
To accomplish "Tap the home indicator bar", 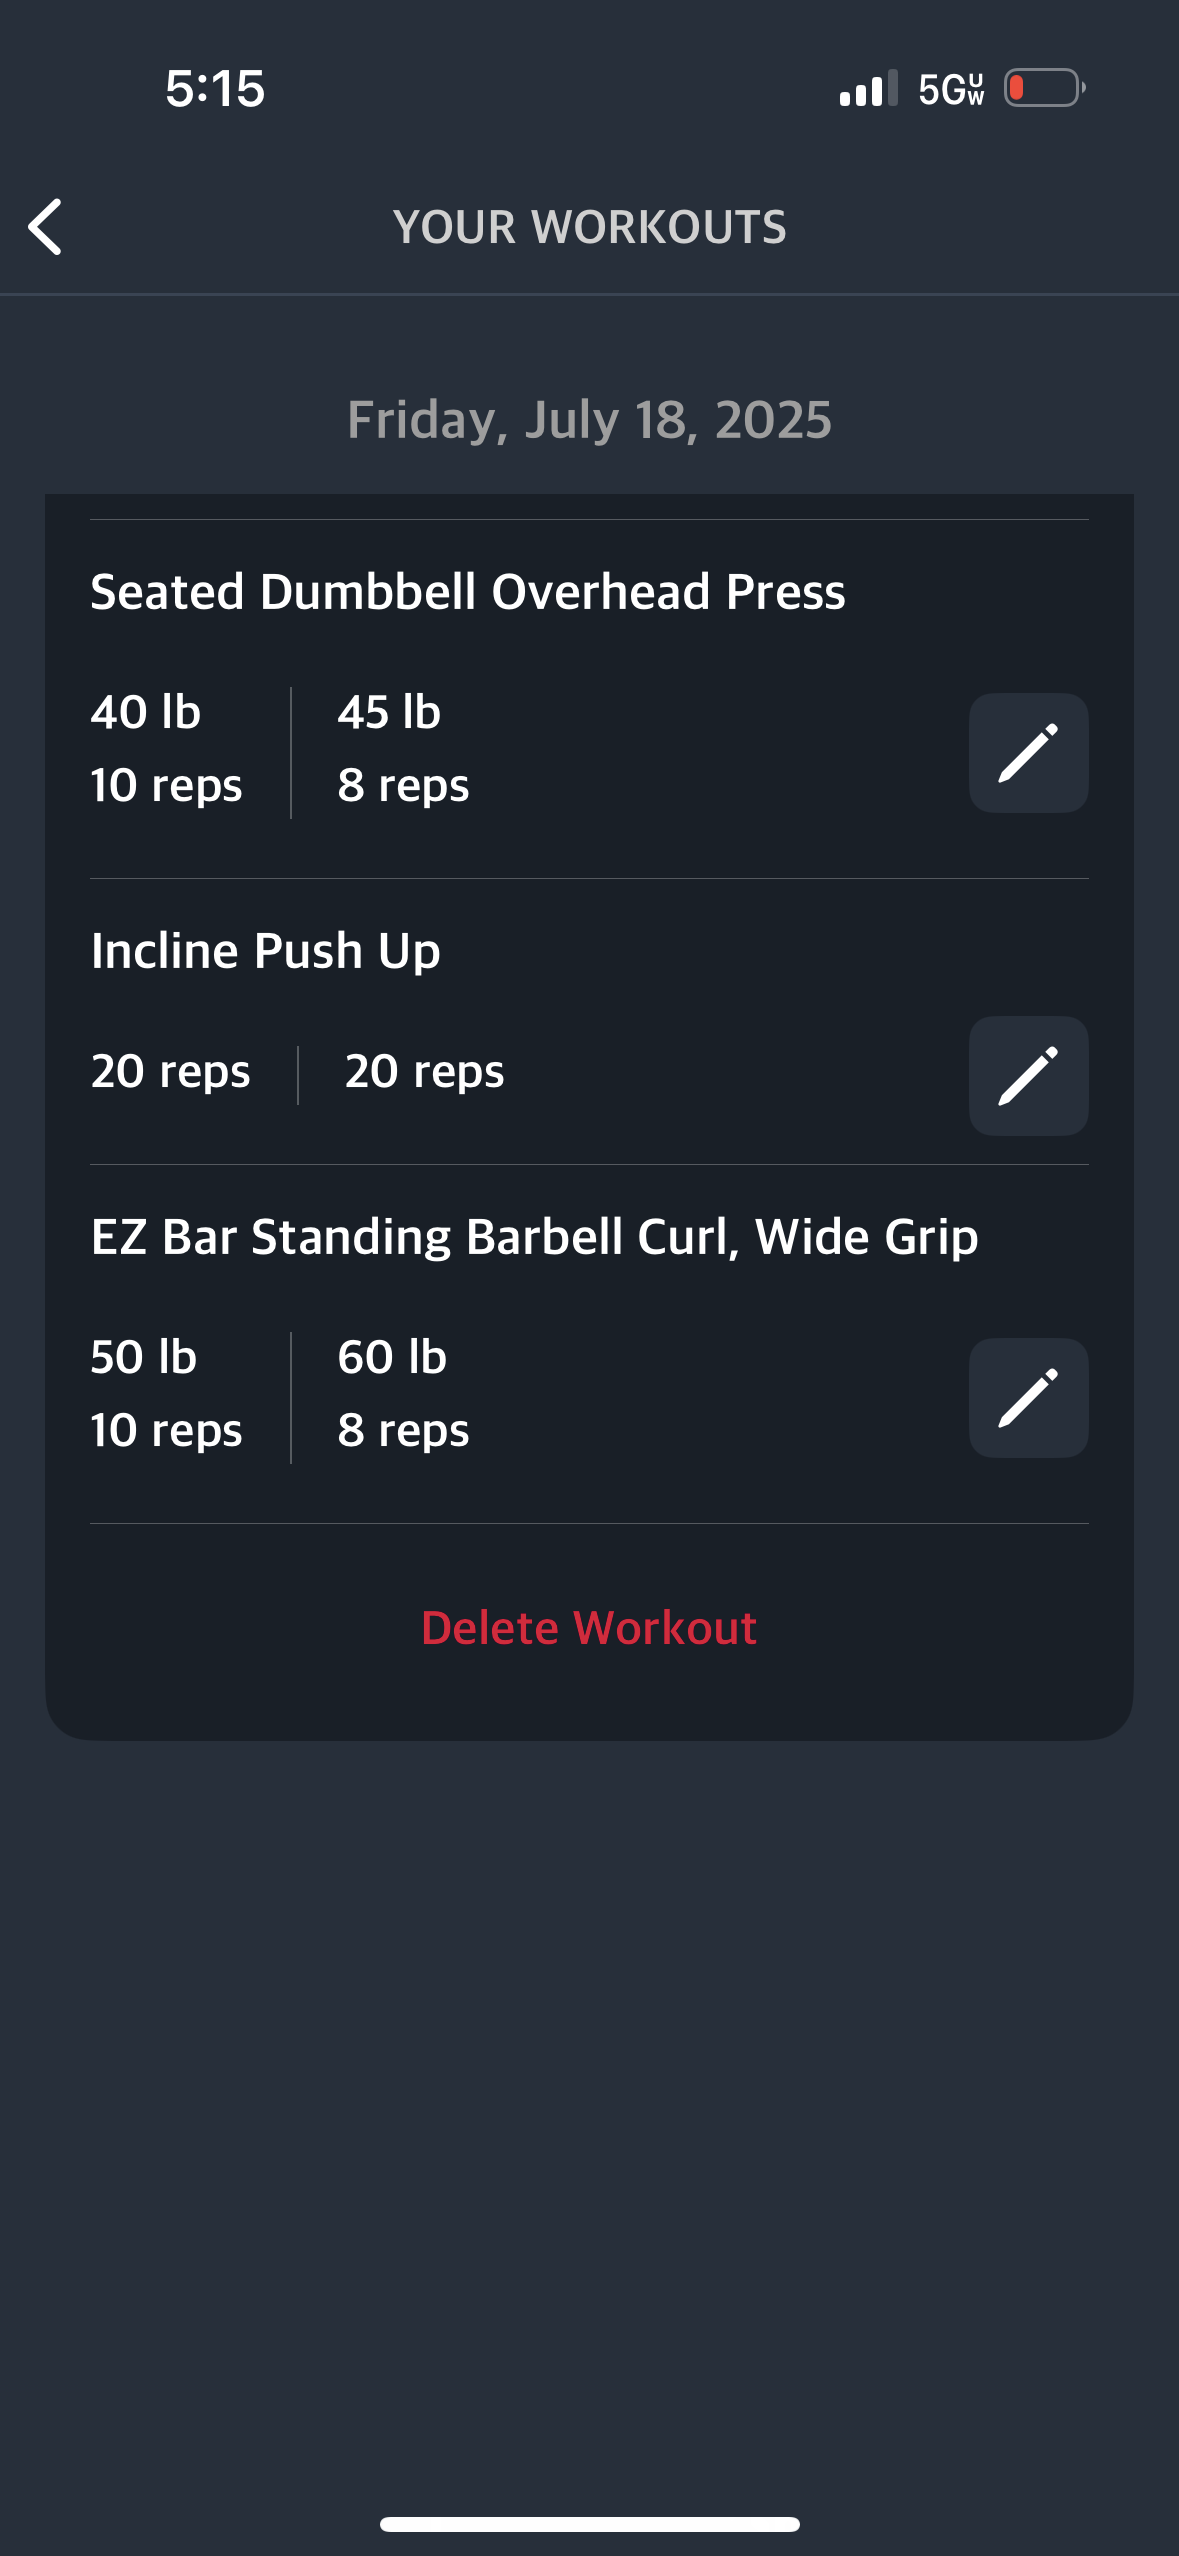I will pos(589,2524).
